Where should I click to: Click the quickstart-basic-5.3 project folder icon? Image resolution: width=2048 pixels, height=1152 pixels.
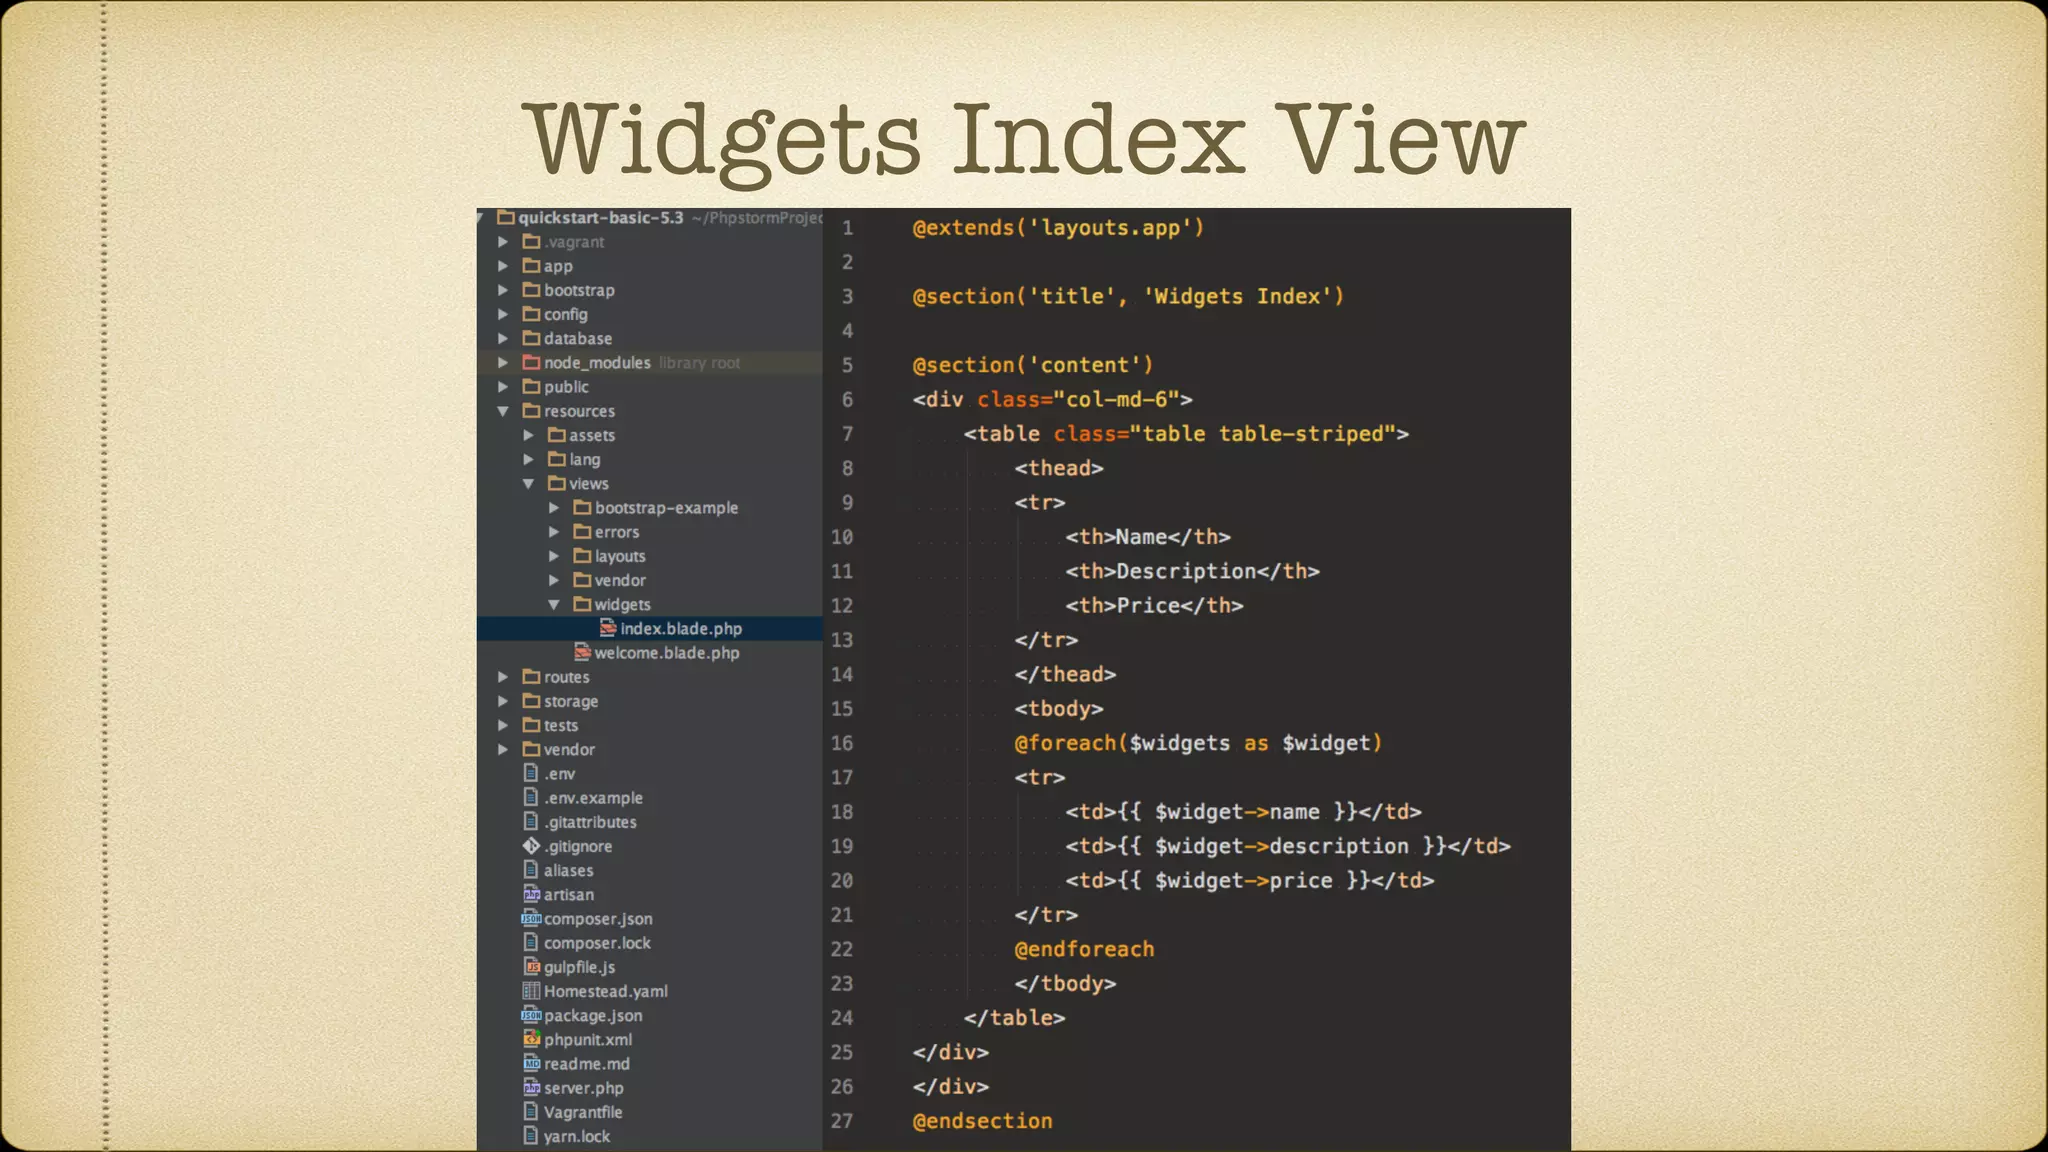pyautogui.click(x=506, y=217)
